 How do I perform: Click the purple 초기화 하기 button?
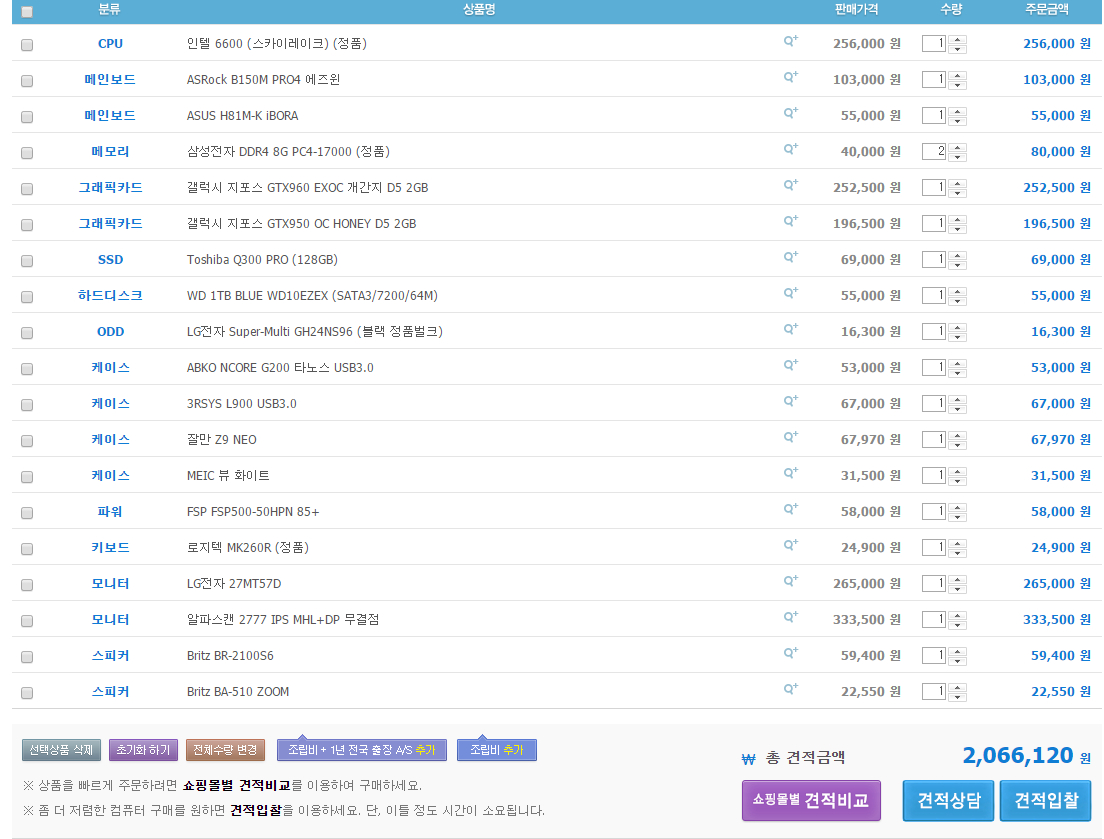144,750
